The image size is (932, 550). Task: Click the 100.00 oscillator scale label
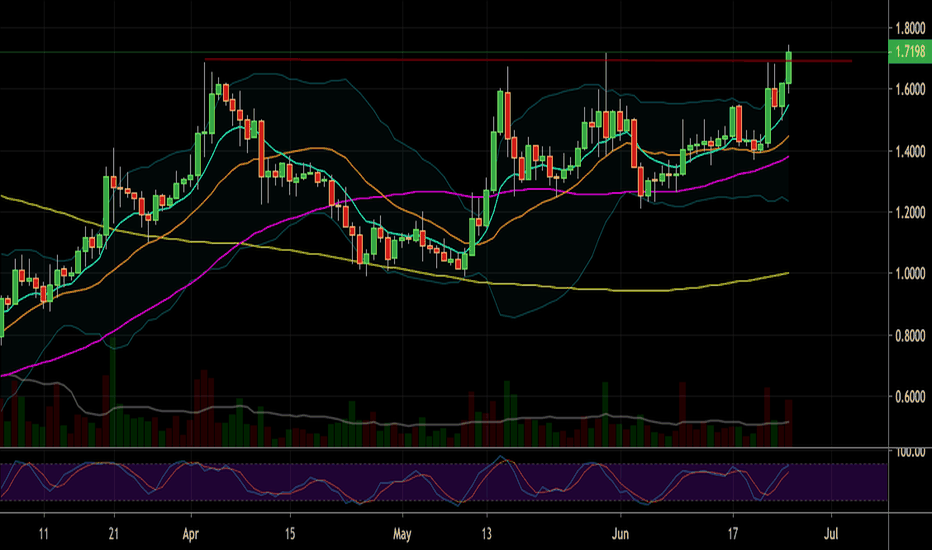pos(911,452)
